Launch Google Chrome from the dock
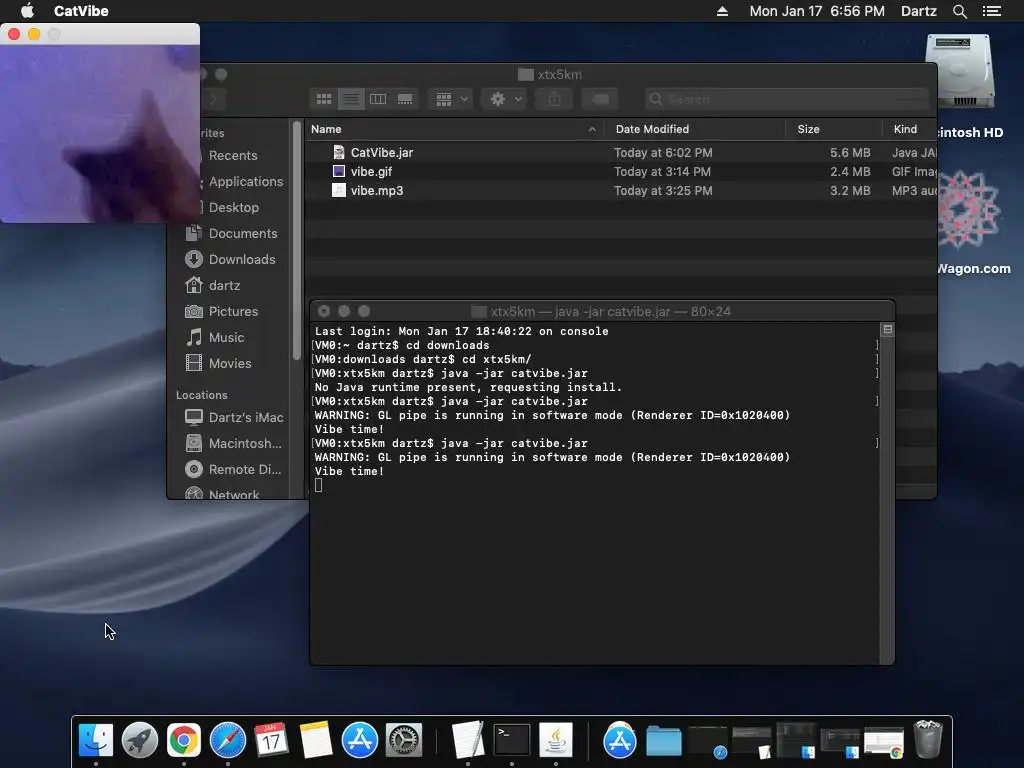 click(x=184, y=740)
